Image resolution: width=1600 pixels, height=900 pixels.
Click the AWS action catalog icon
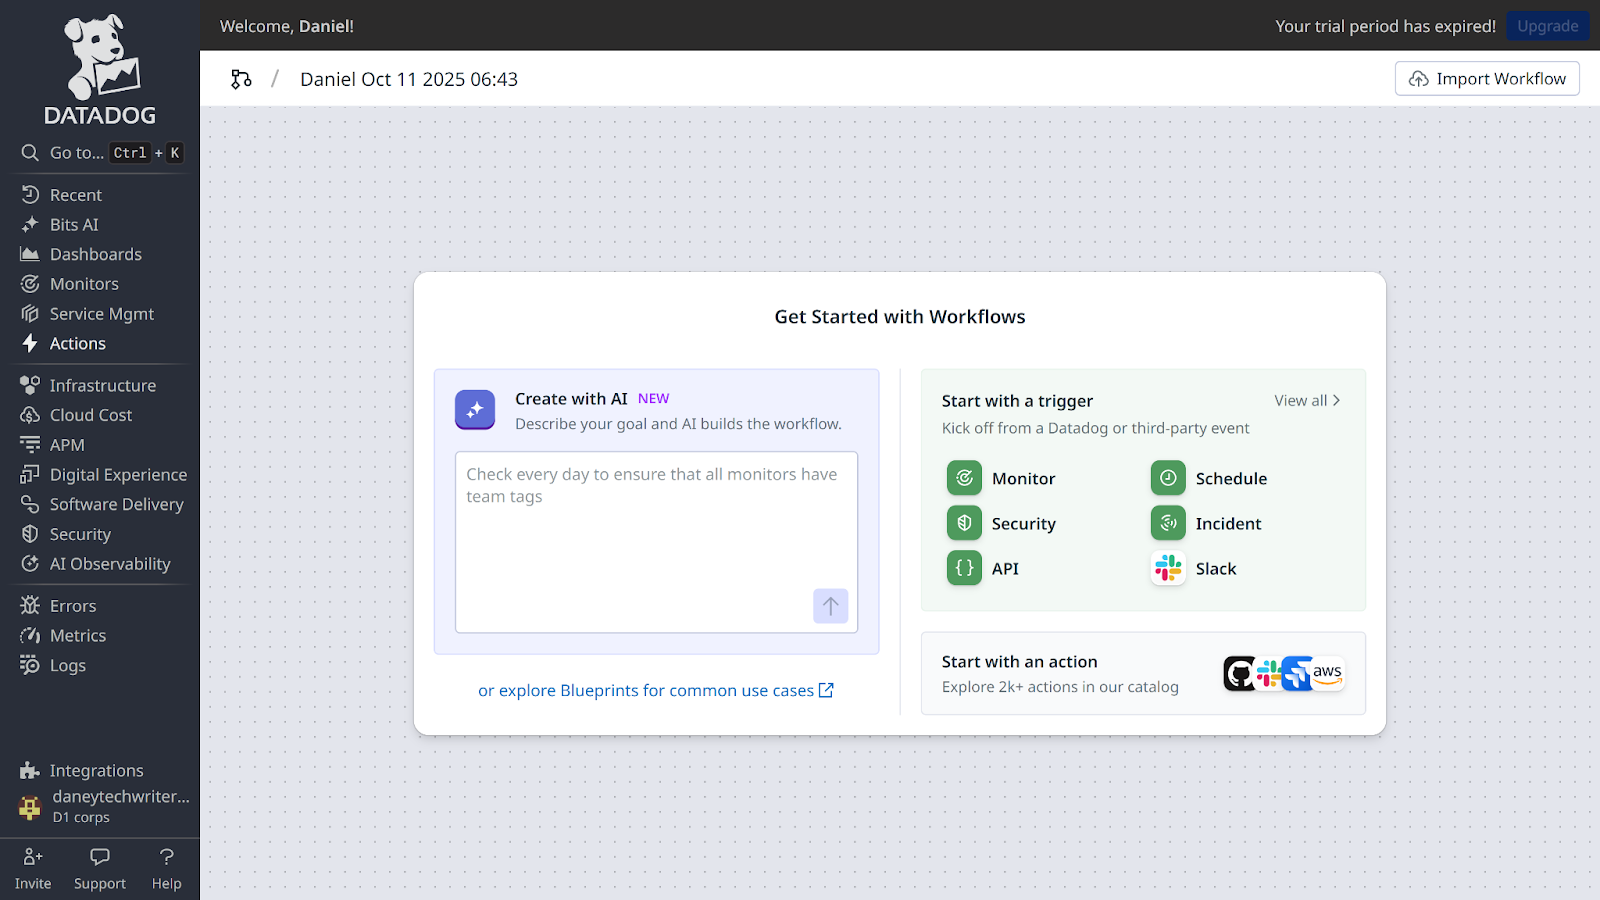tap(1328, 674)
